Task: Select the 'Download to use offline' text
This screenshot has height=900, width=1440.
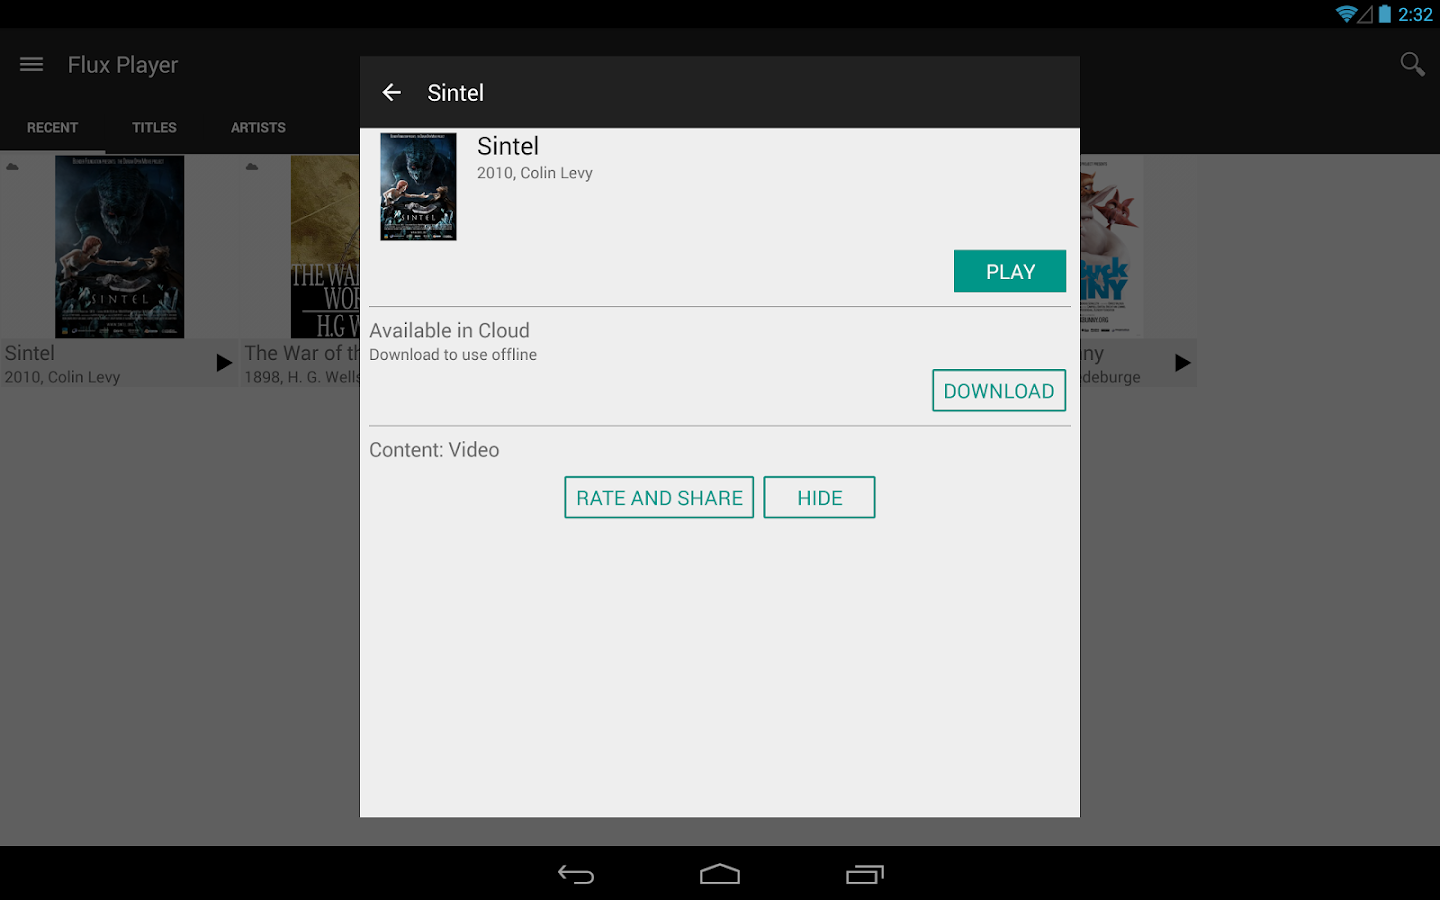Action: click(453, 355)
